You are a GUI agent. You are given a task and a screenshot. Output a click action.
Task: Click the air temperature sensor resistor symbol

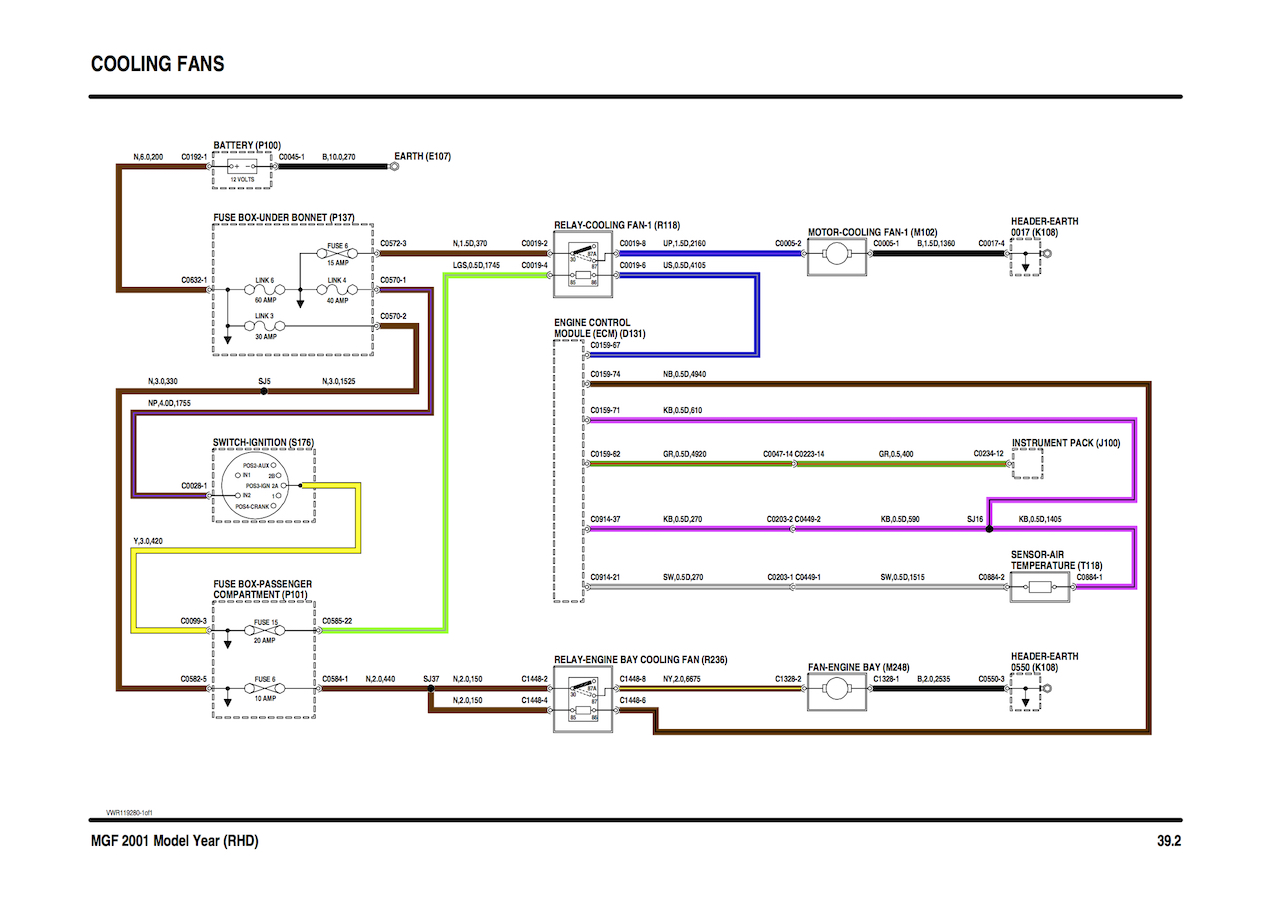pos(1039,587)
